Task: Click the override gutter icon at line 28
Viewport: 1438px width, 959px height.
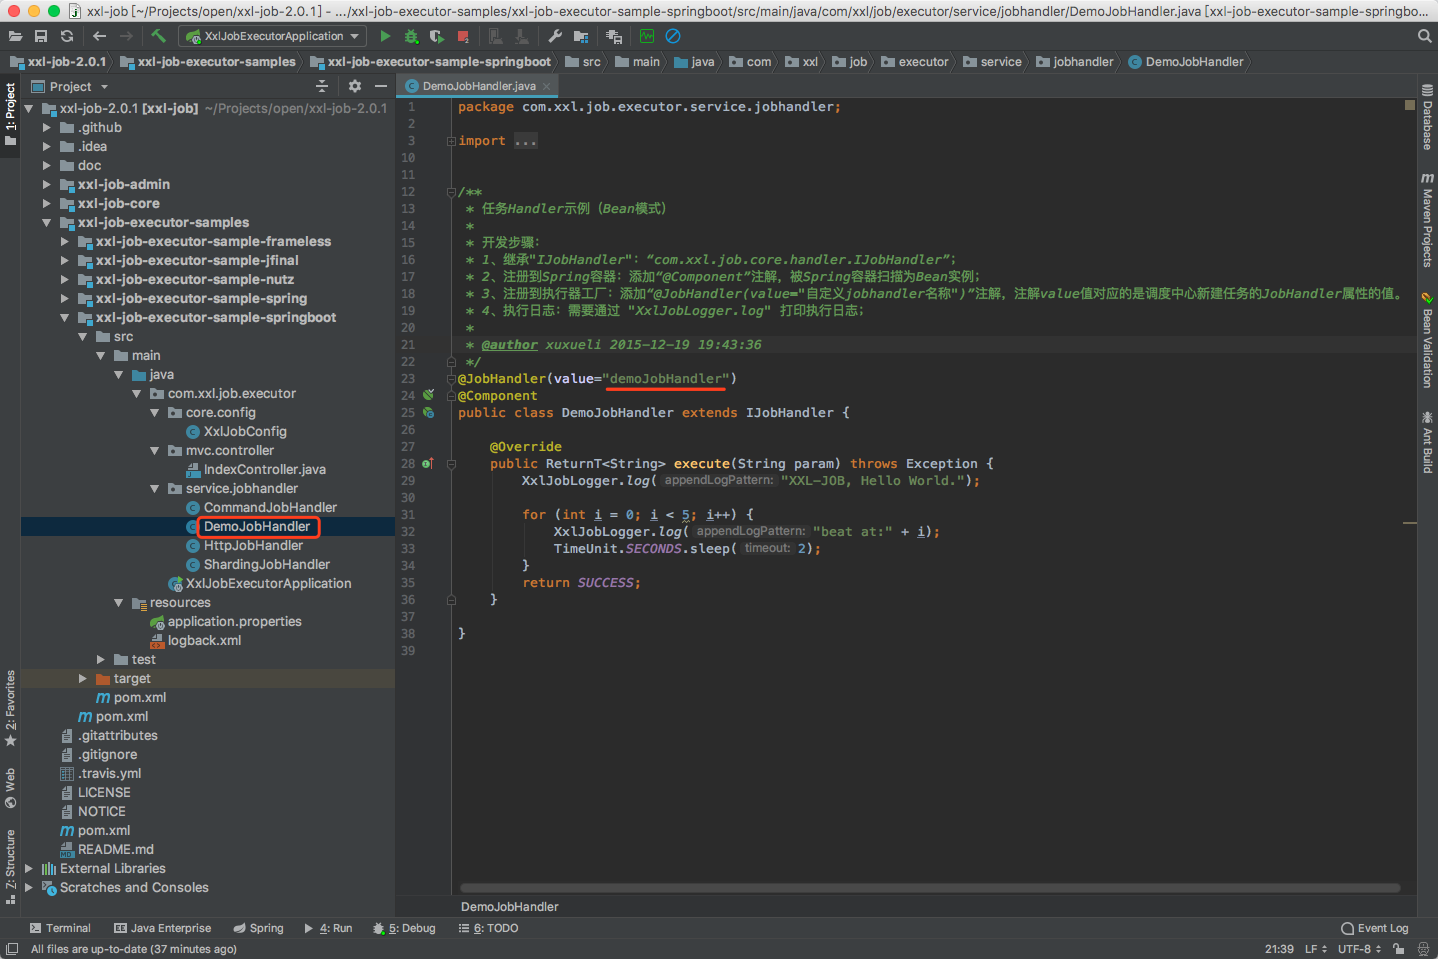Action: 428,463
